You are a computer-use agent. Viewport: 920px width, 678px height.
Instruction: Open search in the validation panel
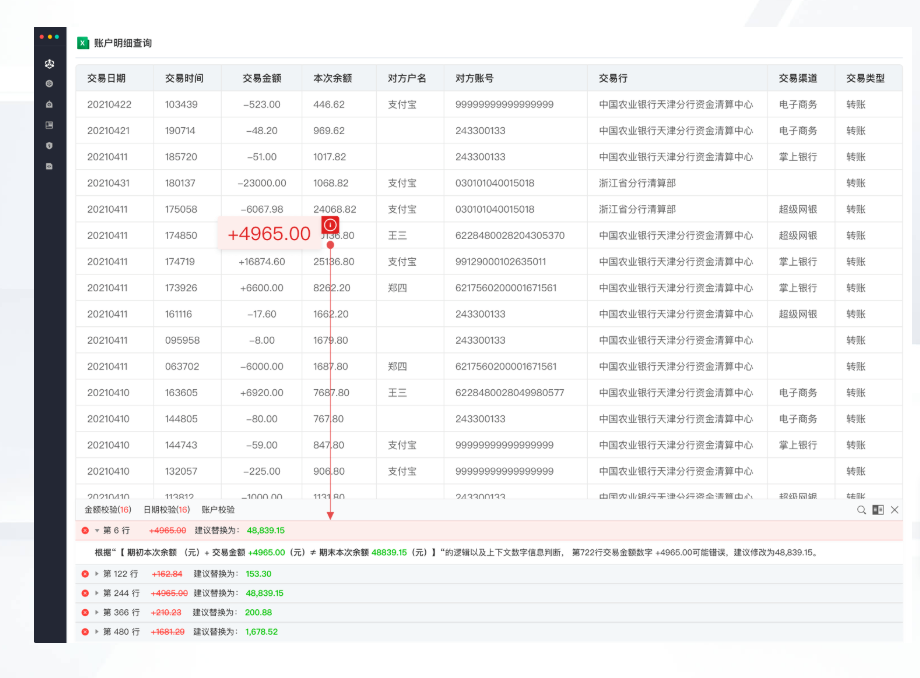pos(861,510)
